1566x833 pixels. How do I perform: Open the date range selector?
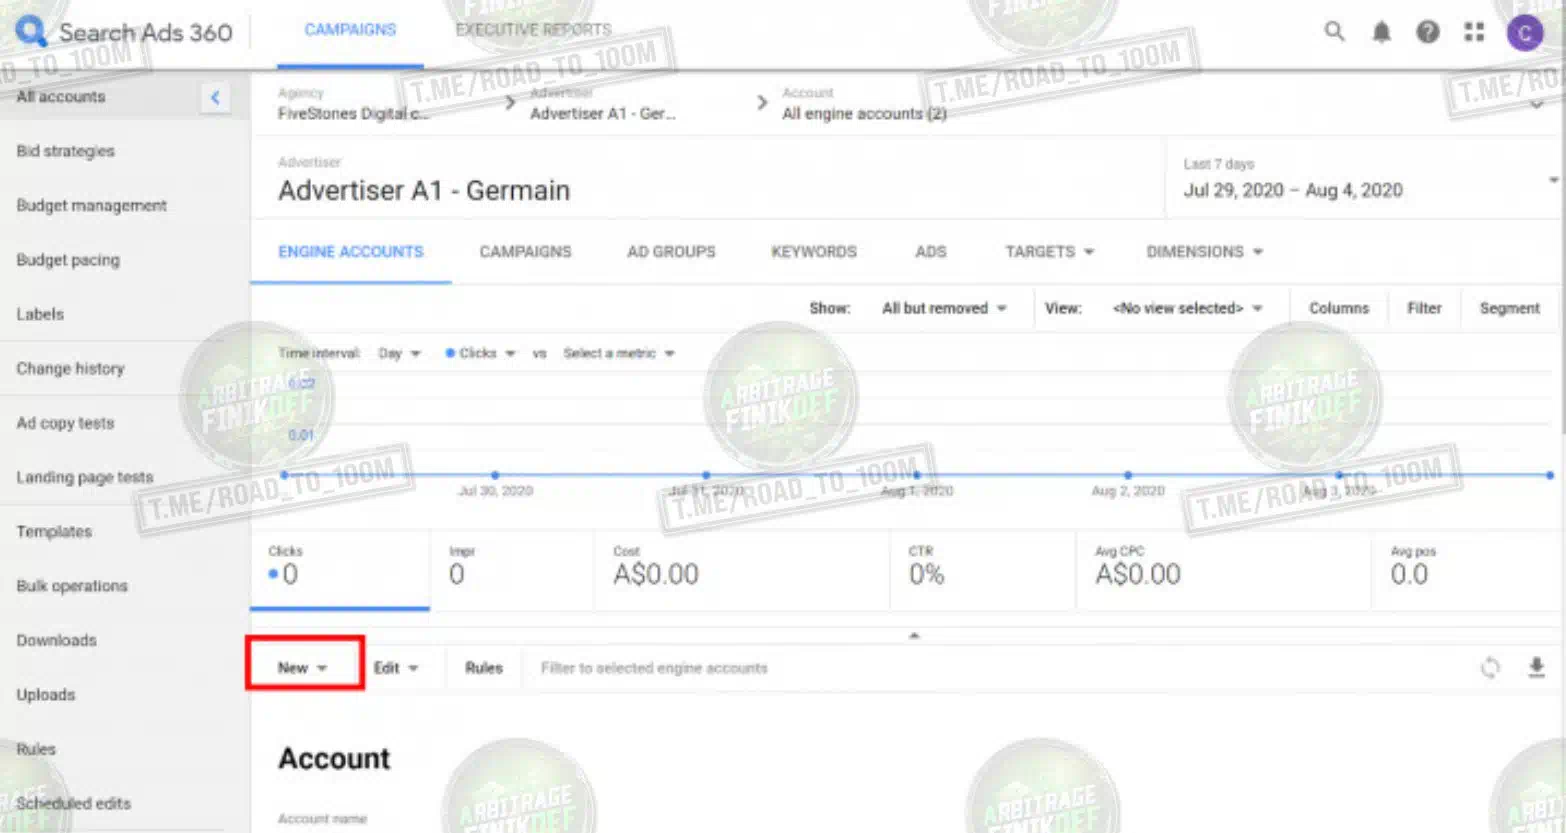tap(1365, 179)
